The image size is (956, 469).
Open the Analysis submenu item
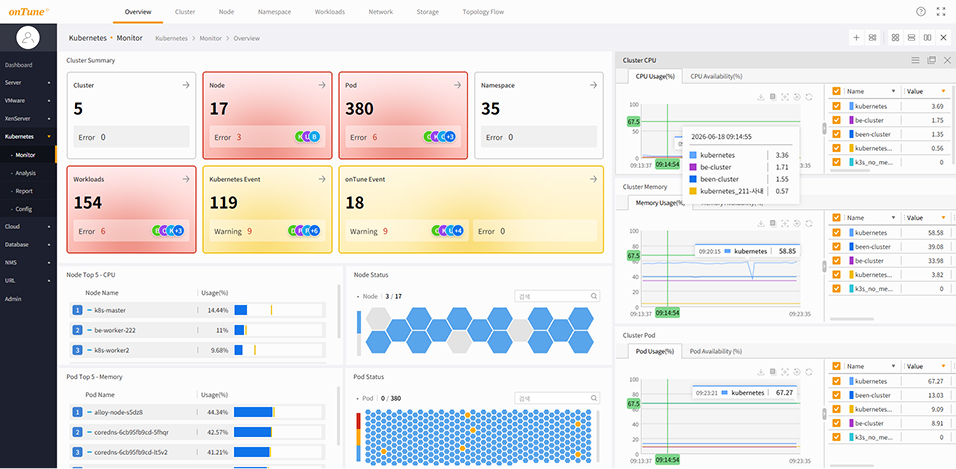point(26,173)
